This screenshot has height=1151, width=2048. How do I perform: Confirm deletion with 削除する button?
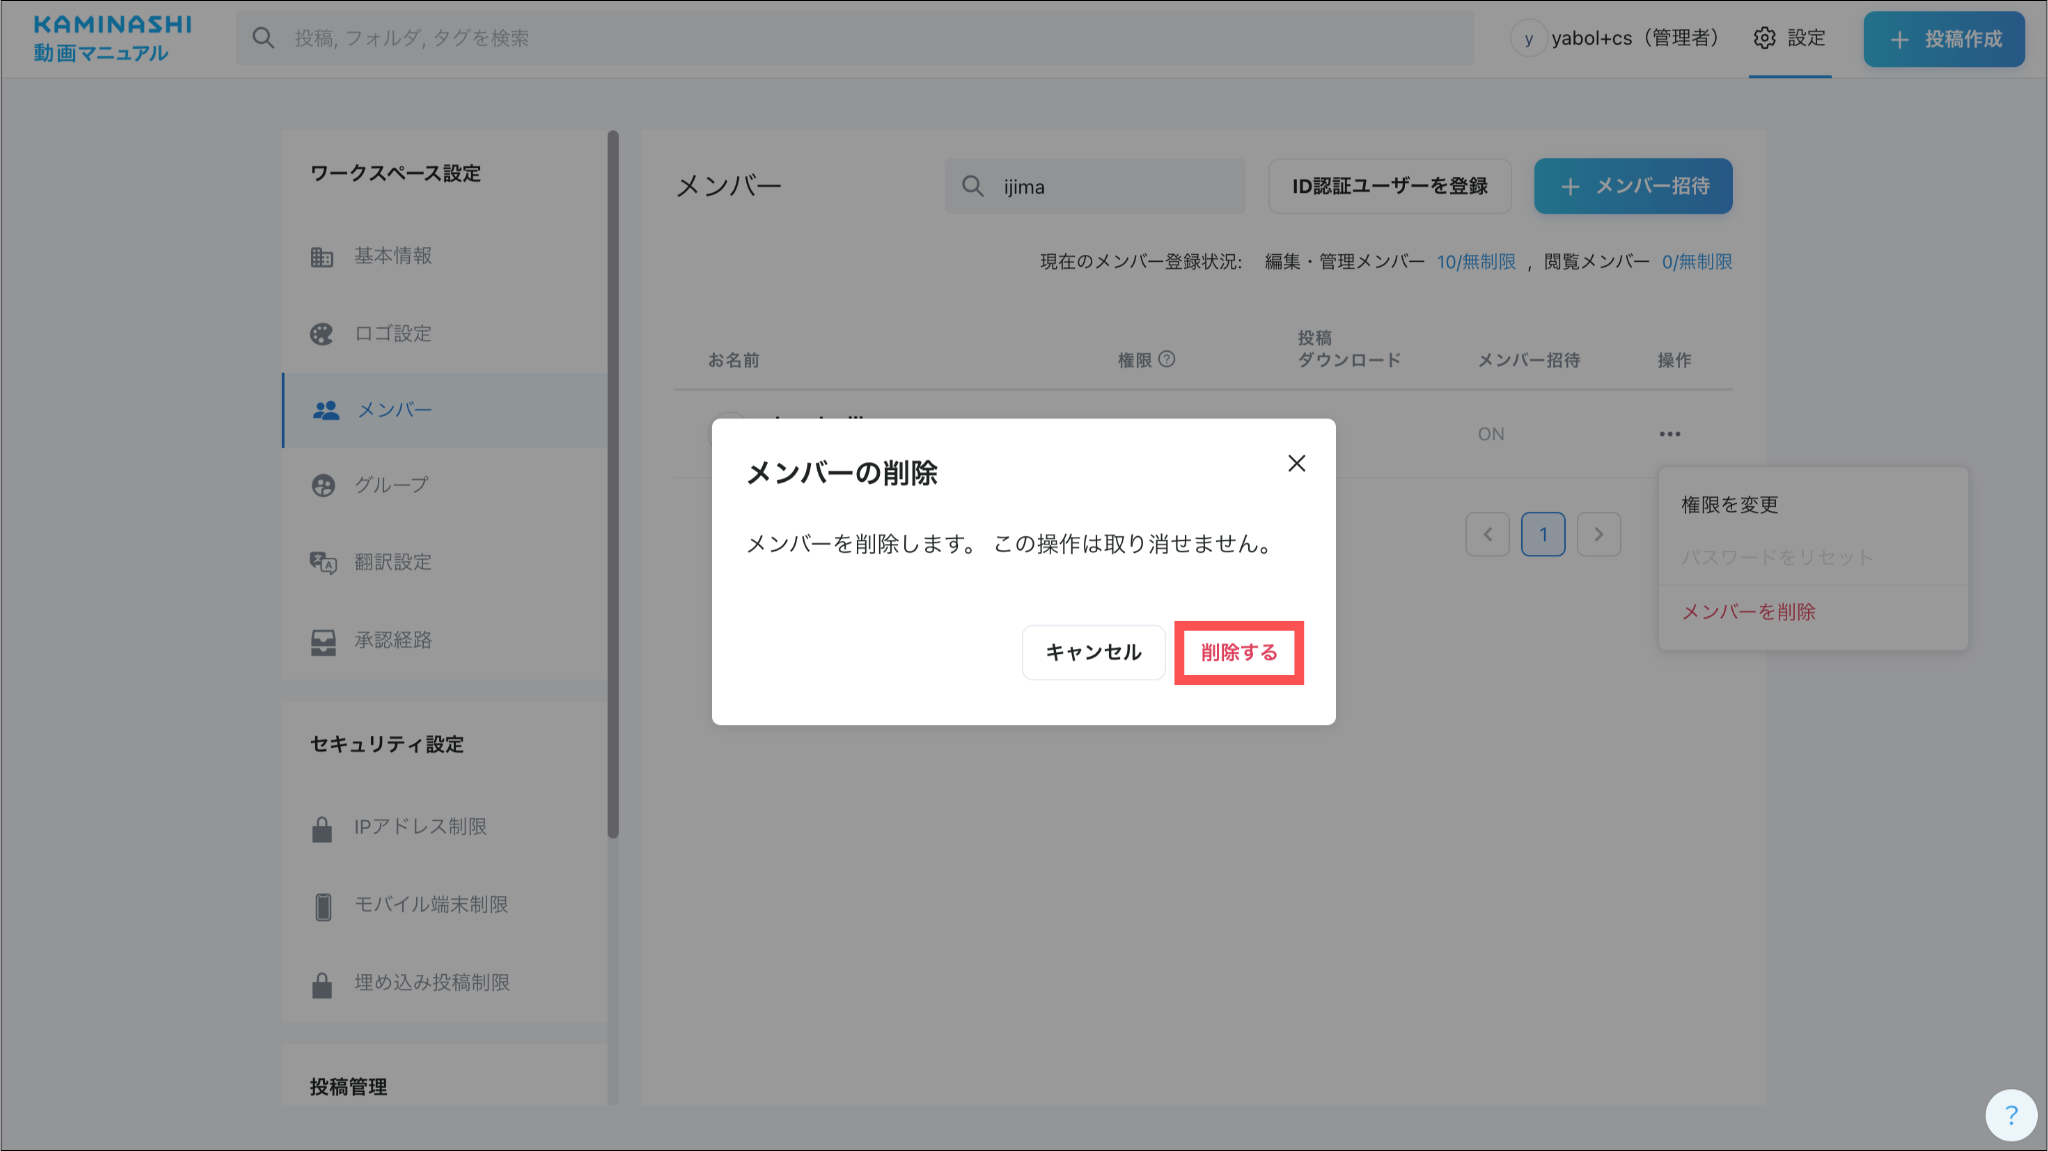click(x=1238, y=653)
